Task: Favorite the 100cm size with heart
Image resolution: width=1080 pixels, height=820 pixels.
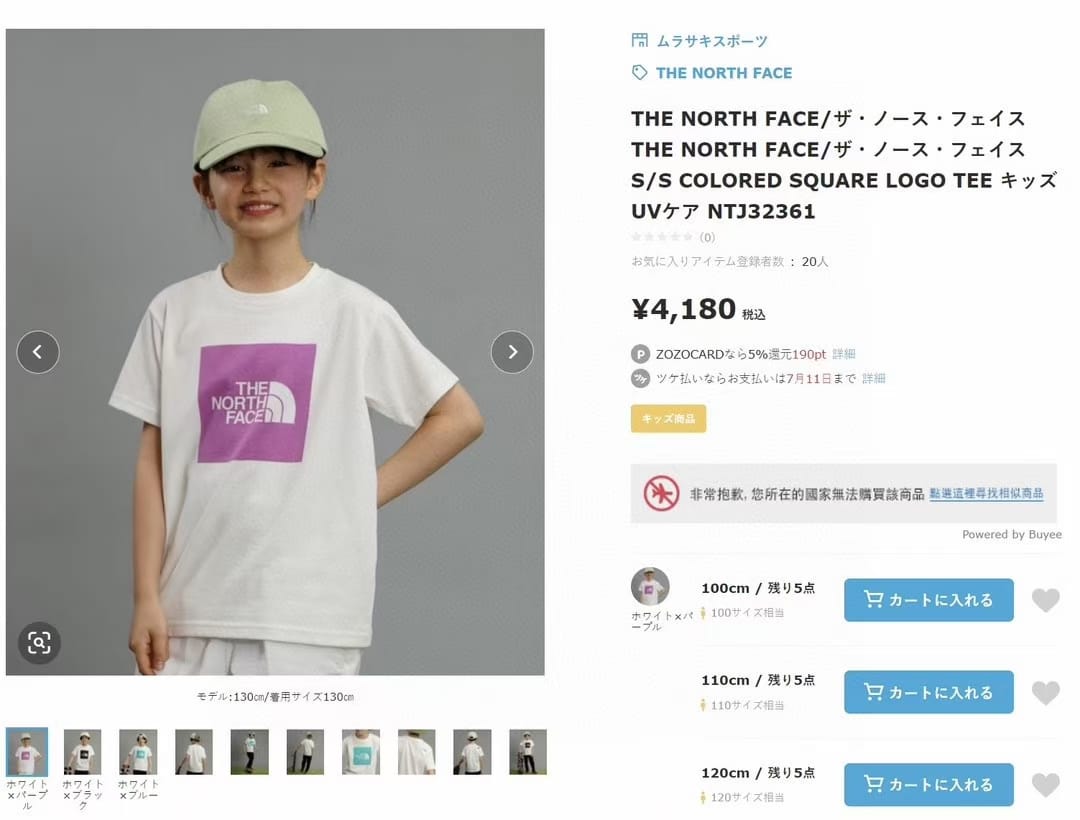Action: click(x=1045, y=600)
